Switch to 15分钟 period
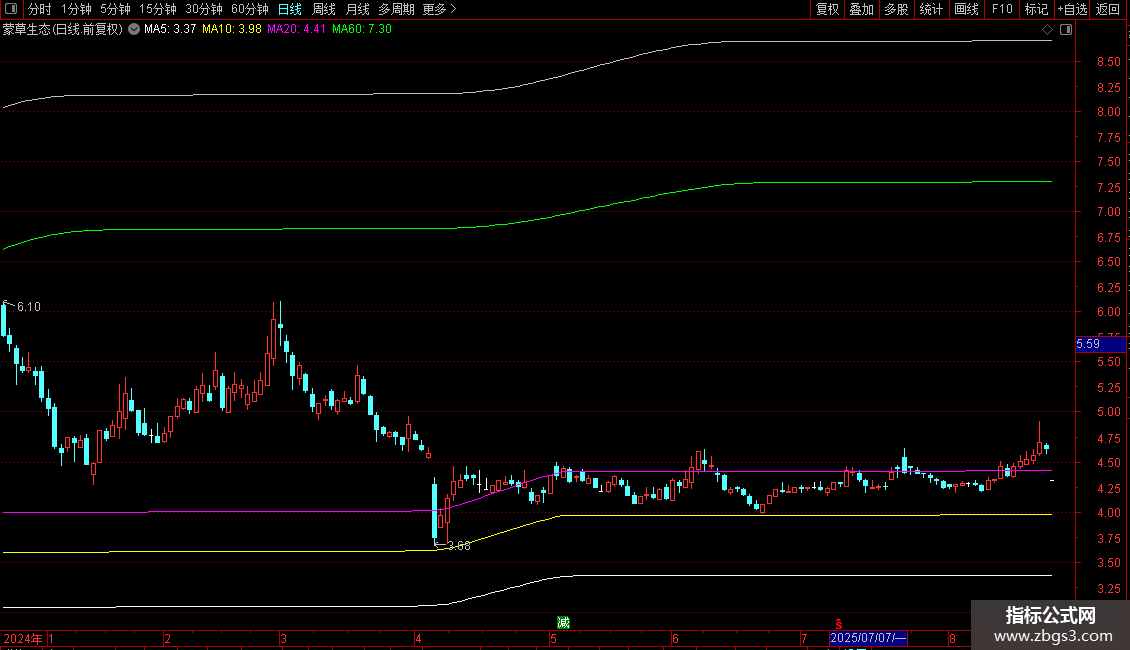The image size is (1130, 650). click(158, 9)
